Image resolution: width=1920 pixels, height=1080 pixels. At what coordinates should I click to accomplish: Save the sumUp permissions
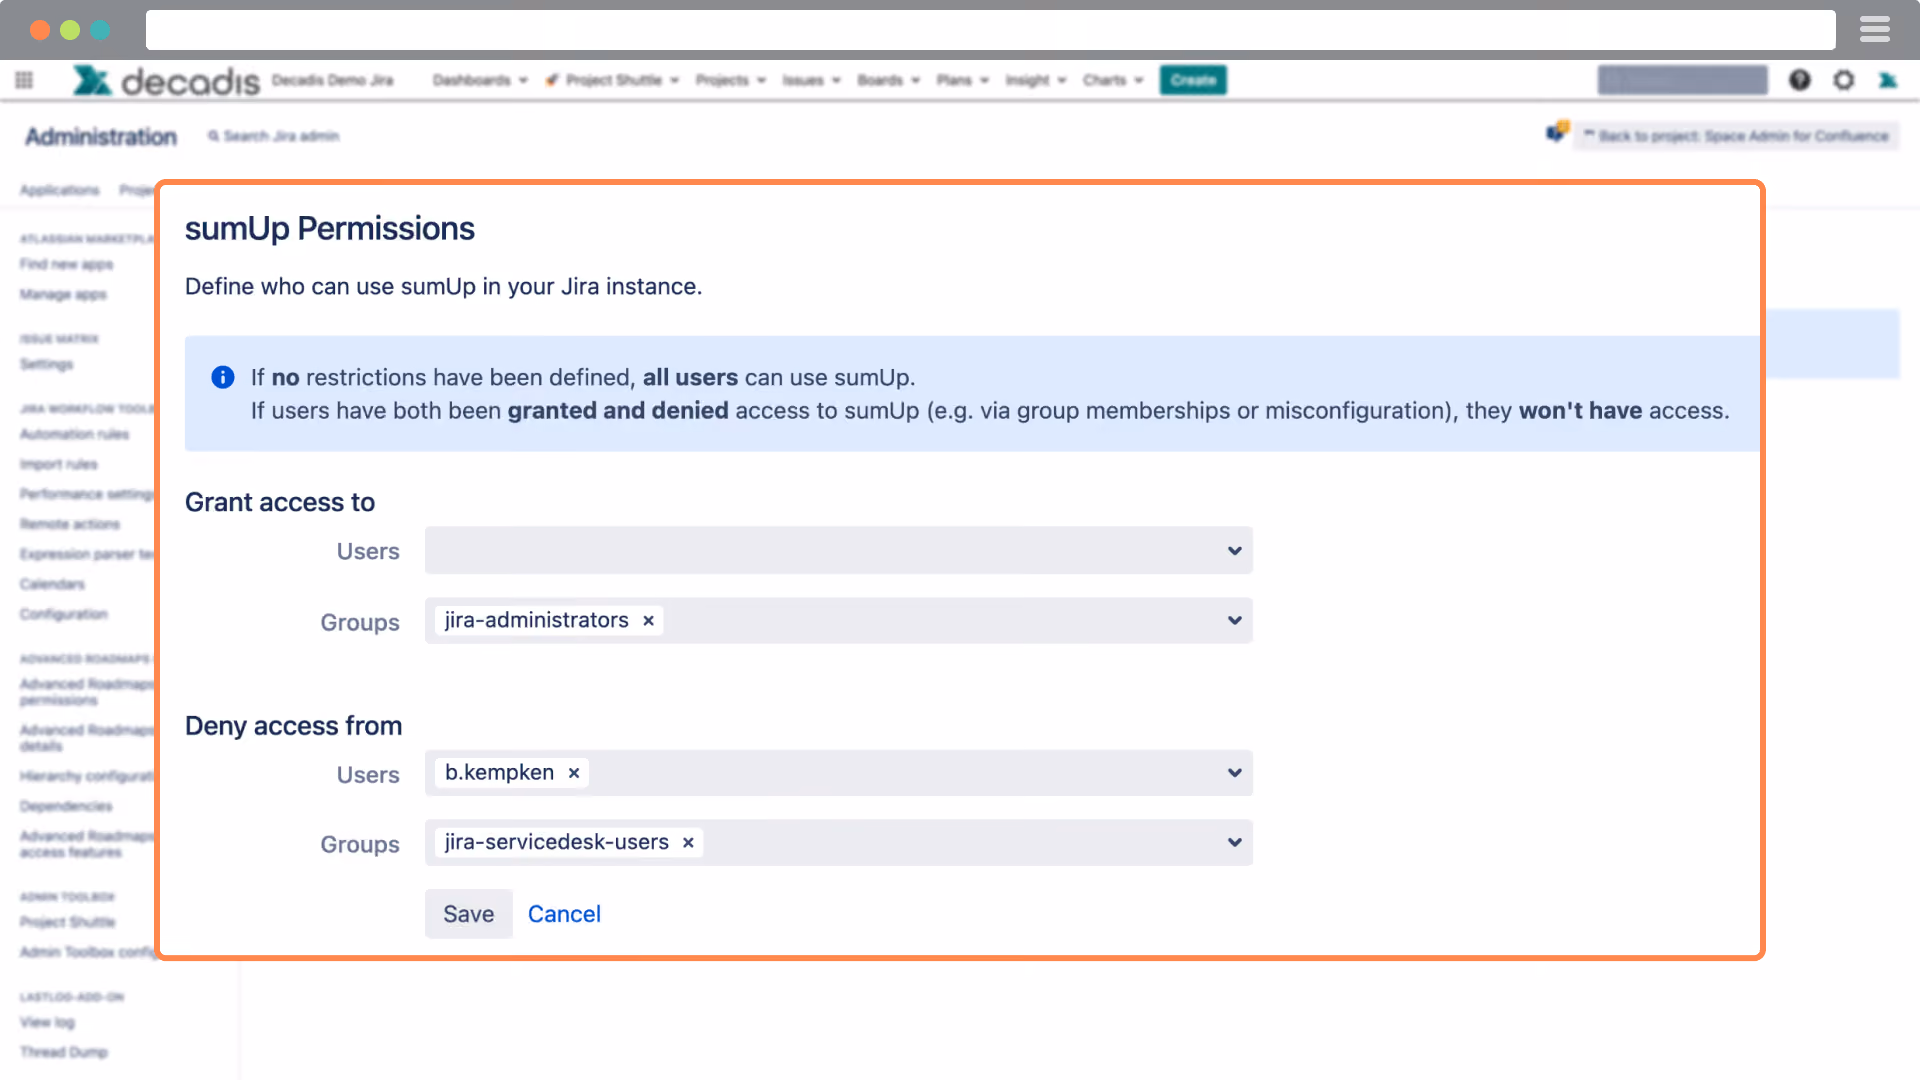tap(468, 914)
